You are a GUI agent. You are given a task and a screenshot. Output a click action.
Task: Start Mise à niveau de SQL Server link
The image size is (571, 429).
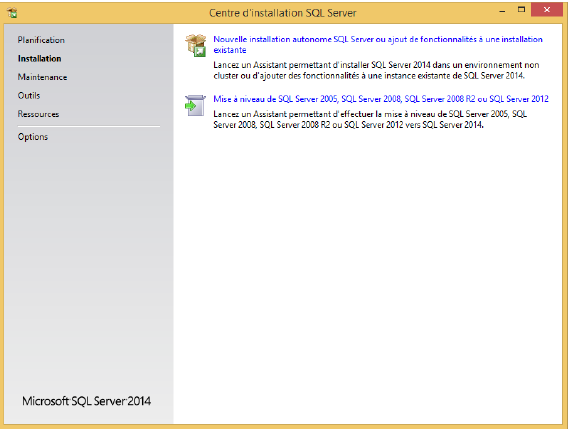(x=381, y=99)
